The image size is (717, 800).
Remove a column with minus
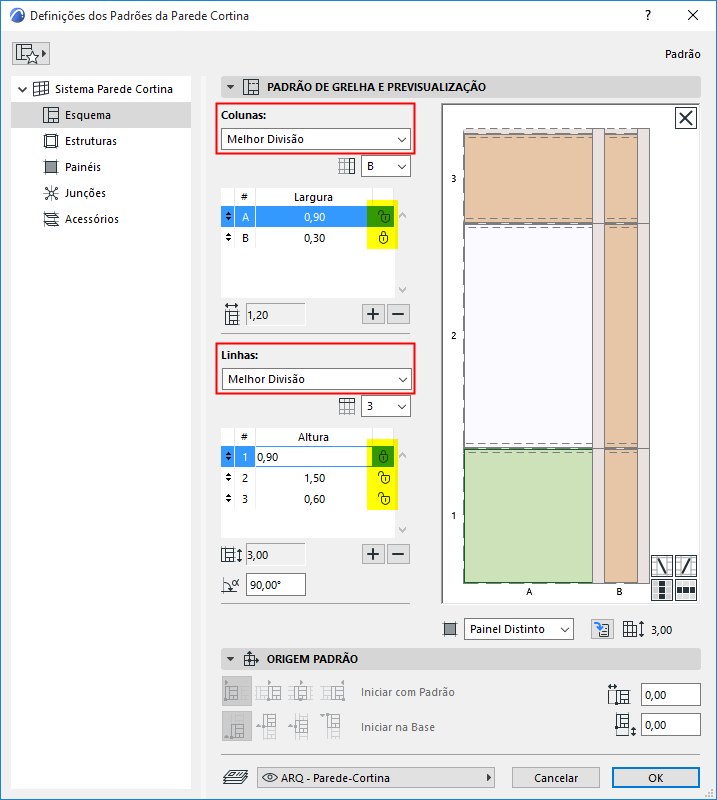pyautogui.click(x=398, y=314)
